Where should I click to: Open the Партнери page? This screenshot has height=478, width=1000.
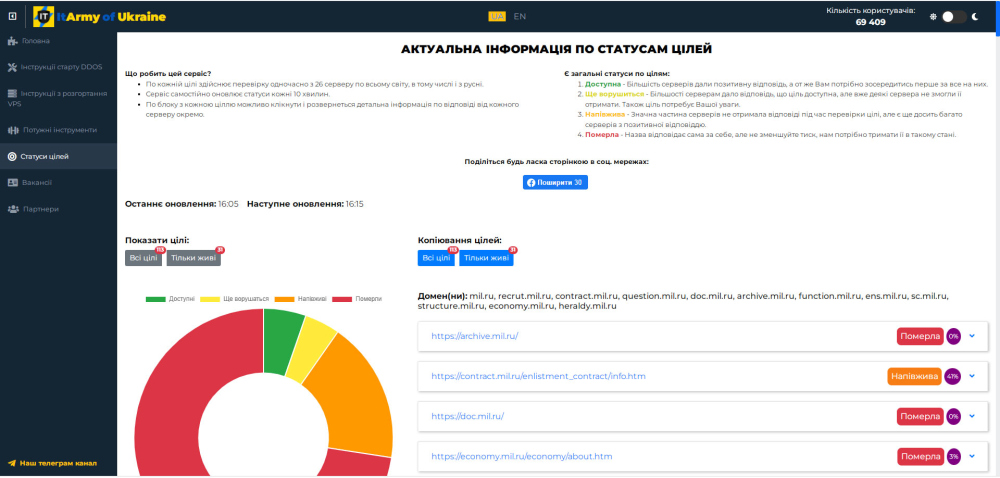(x=40, y=209)
